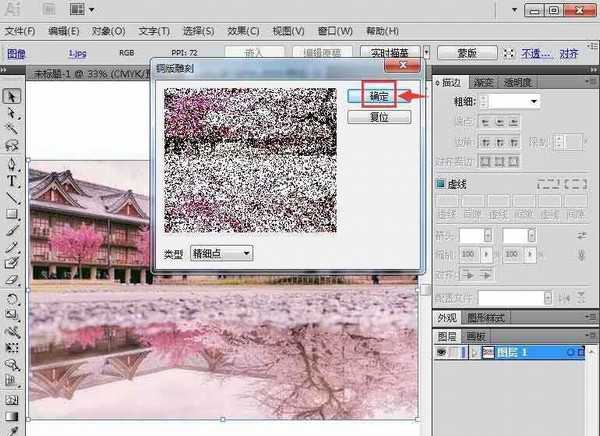Switch to the 渐变 panel tab
The height and width of the screenshot is (436, 600).
click(484, 82)
